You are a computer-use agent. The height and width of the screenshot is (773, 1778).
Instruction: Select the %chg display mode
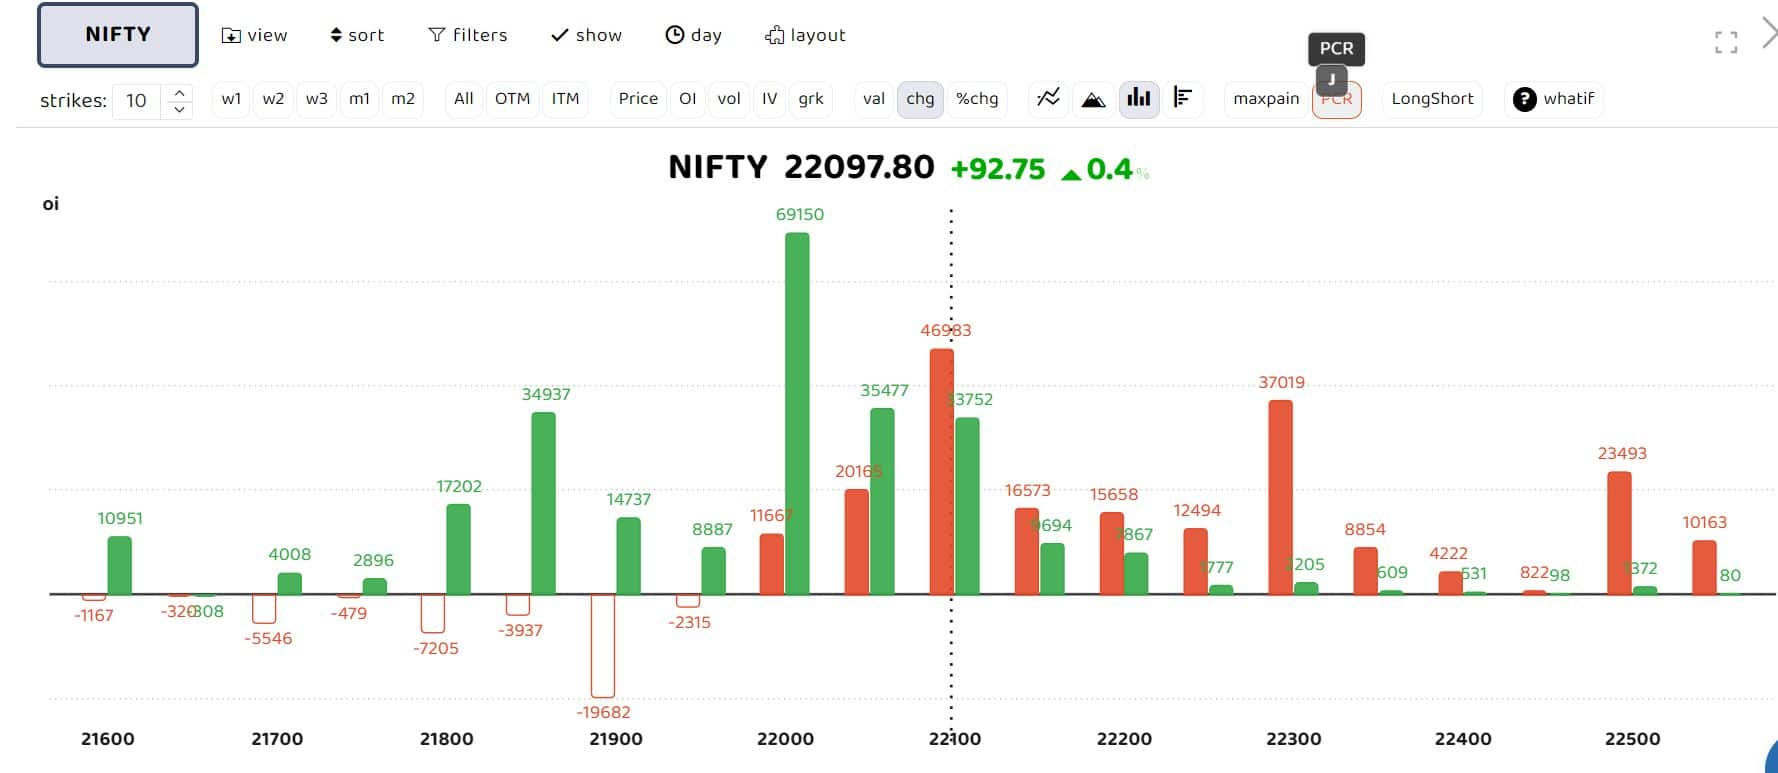(977, 99)
